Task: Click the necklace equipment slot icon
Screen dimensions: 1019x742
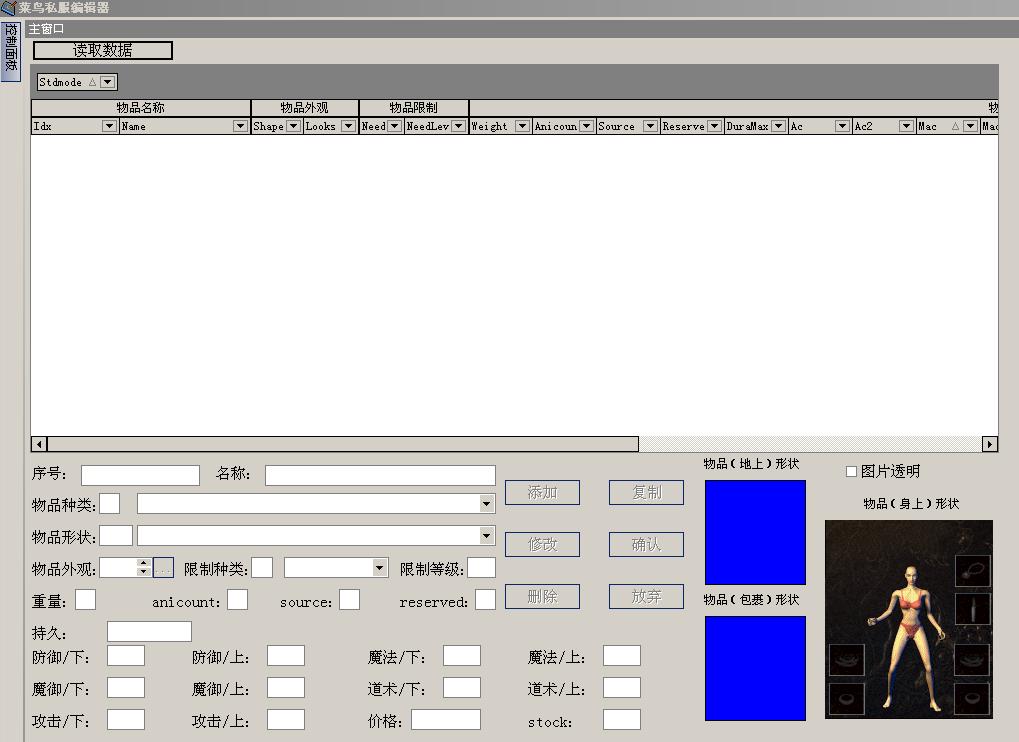Action: (x=972, y=571)
